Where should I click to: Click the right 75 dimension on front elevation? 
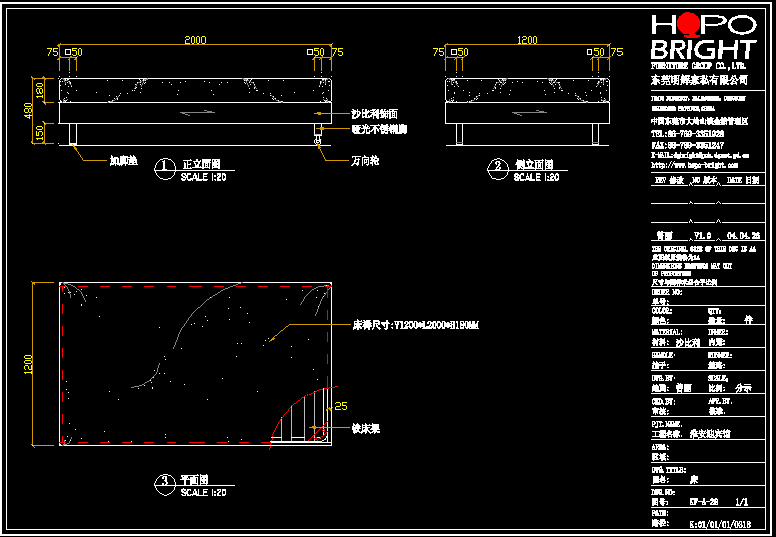(338, 52)
